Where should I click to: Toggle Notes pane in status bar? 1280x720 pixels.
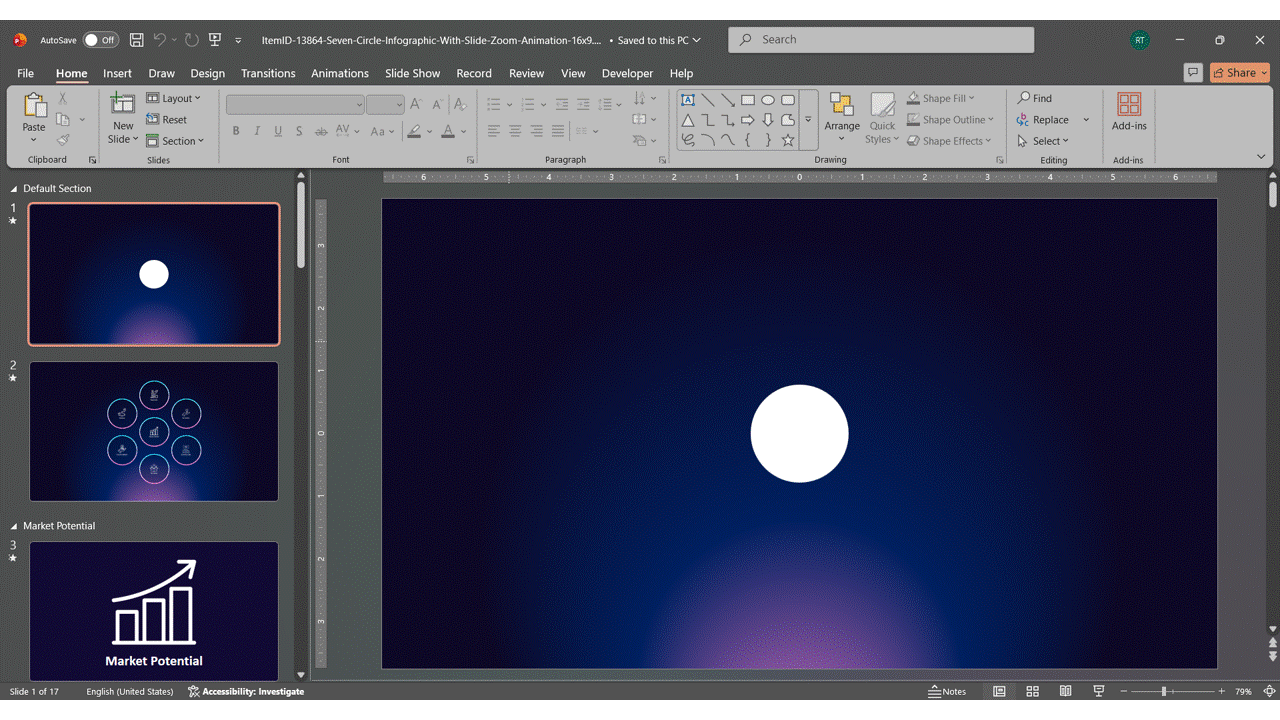947,691
